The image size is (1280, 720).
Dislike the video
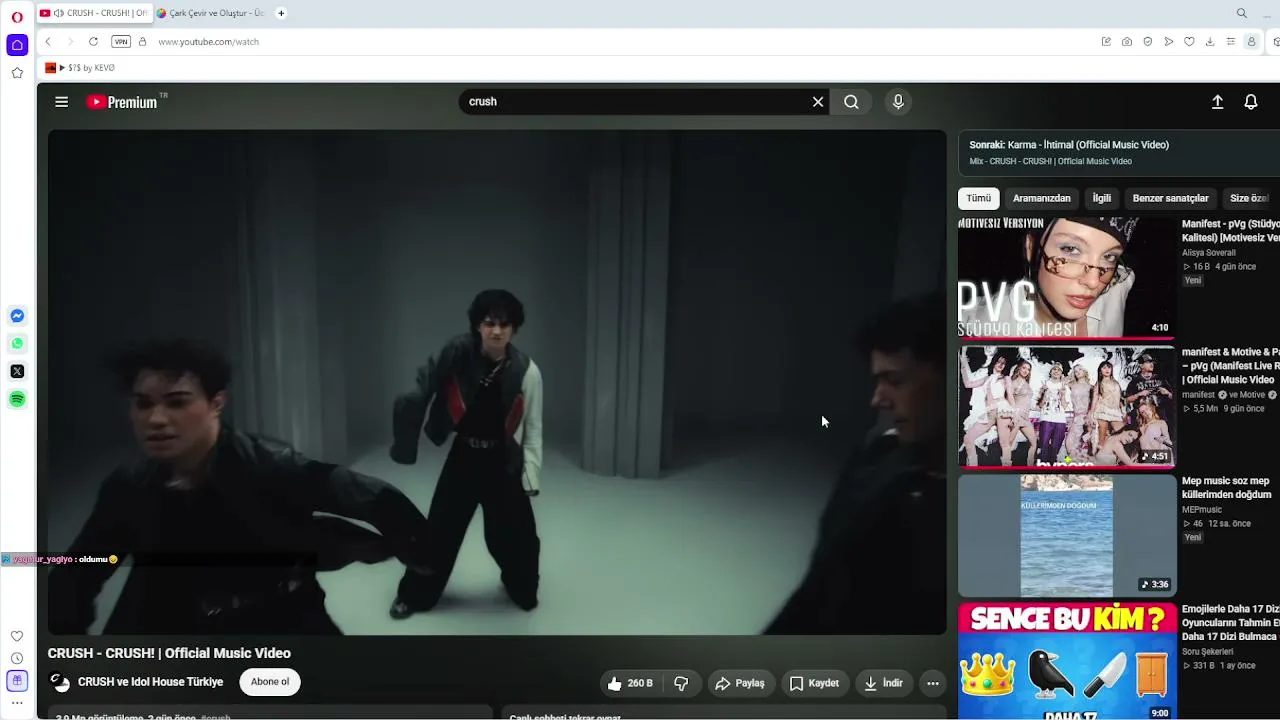pos(682,683)
